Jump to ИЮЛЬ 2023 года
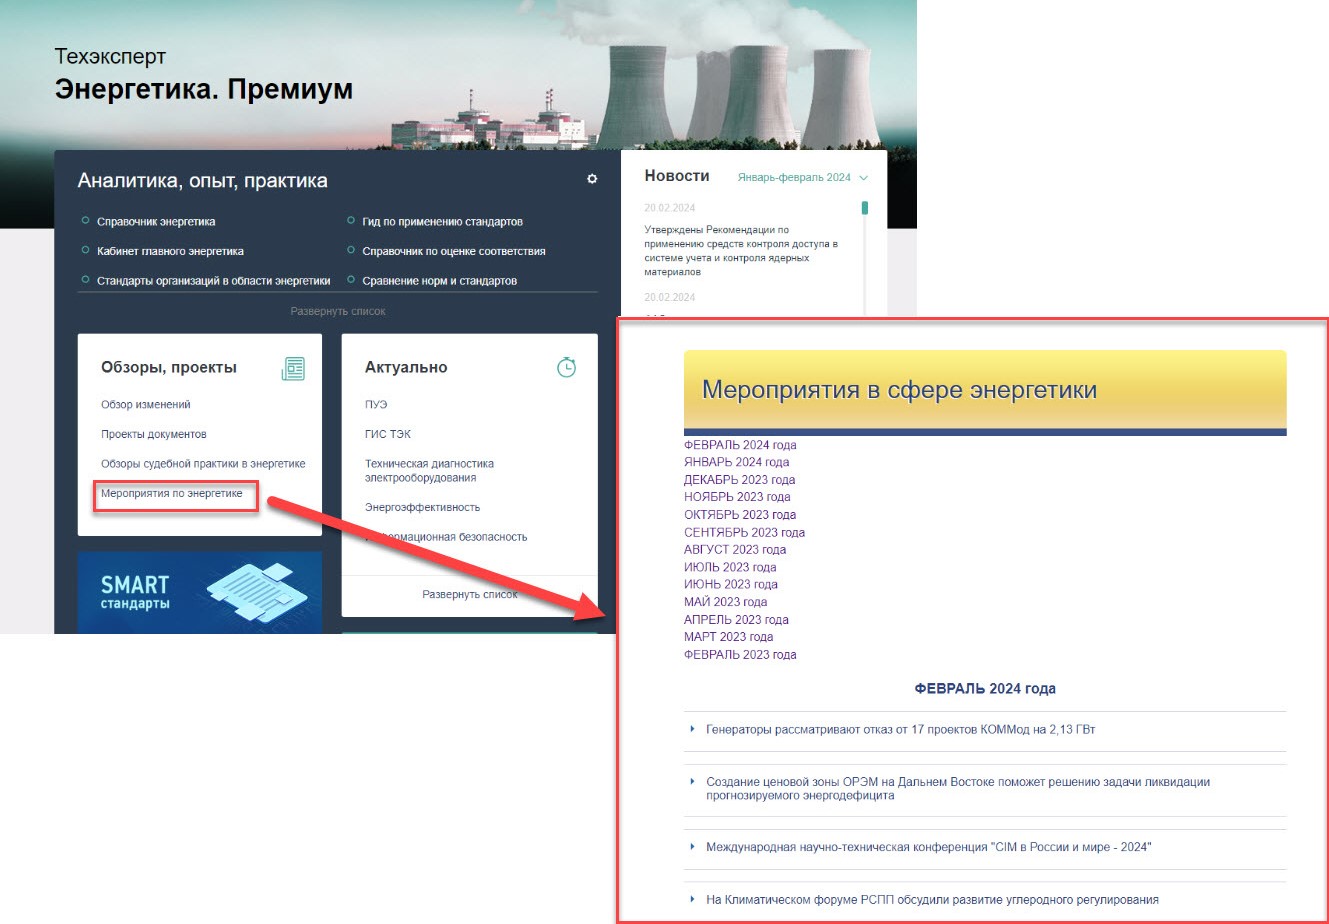The width and height of the screenshot is (1329, 924). point(730,567)
